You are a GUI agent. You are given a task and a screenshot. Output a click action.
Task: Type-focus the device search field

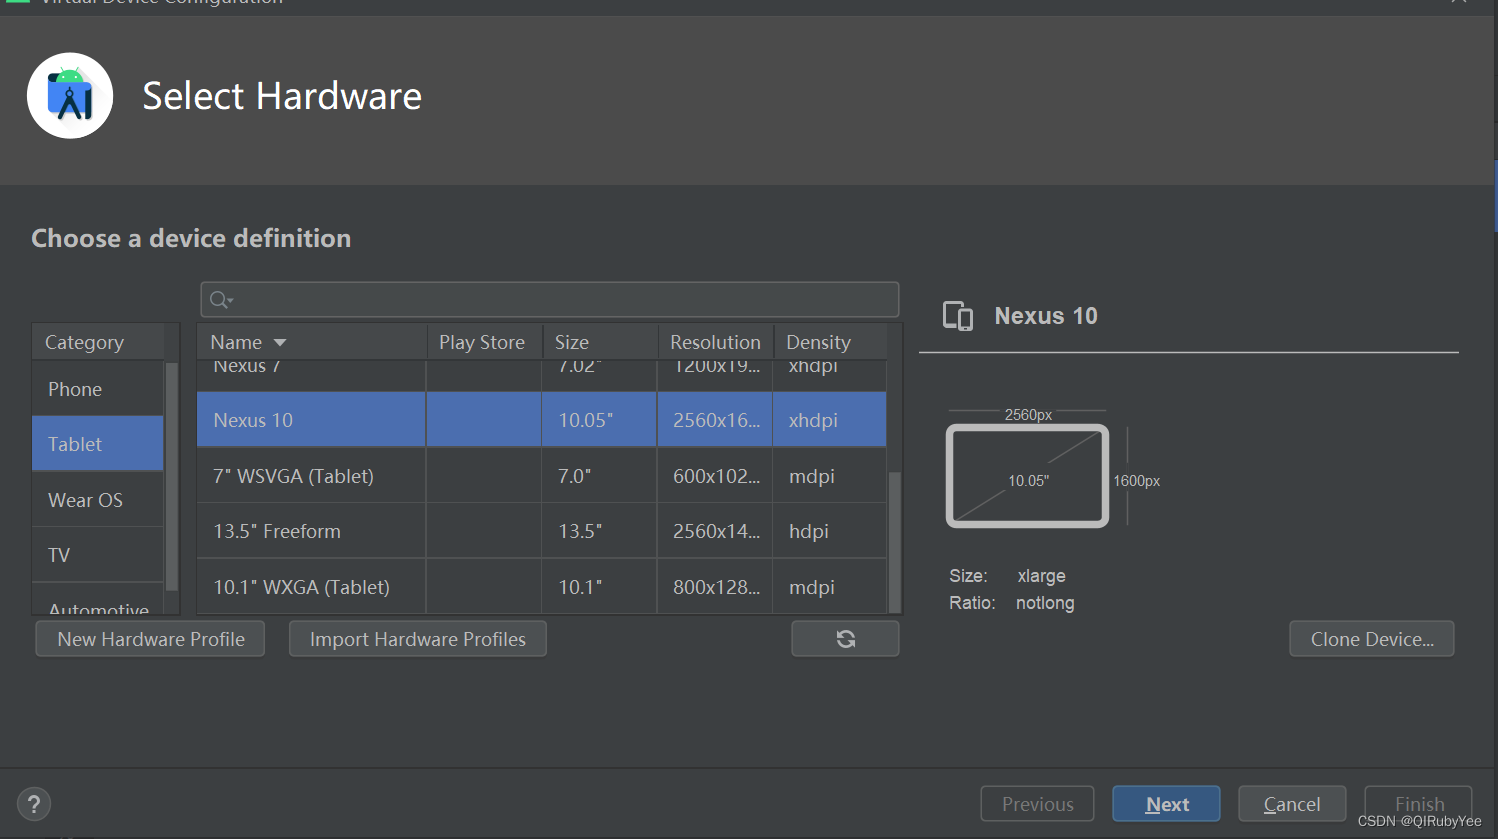coord(550,300)
